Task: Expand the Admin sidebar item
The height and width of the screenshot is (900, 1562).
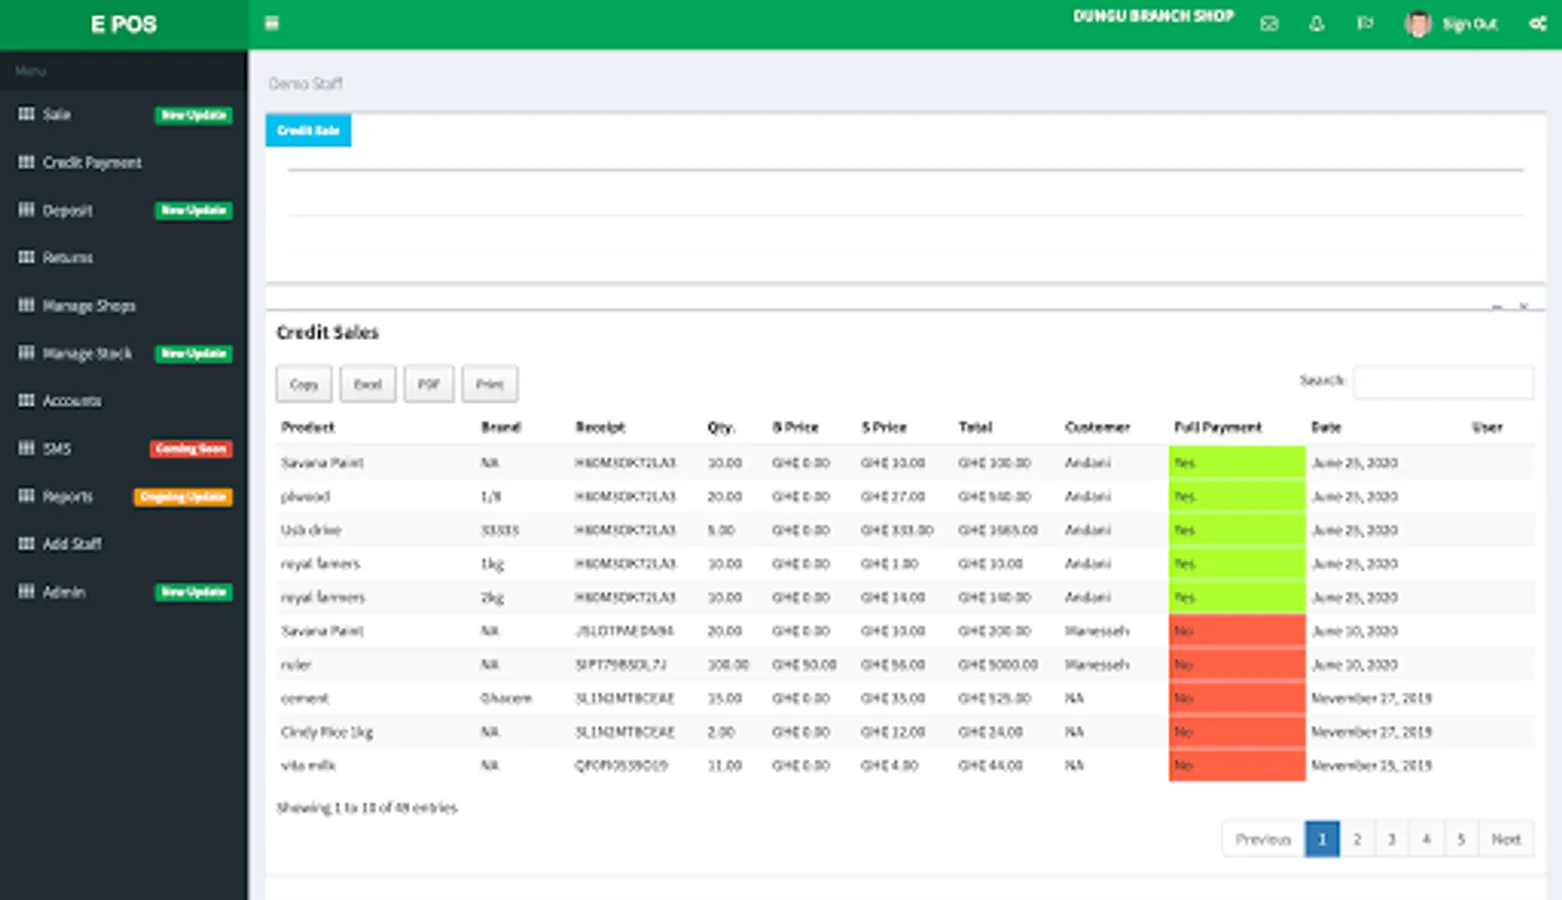Action: tap(63, 592)
